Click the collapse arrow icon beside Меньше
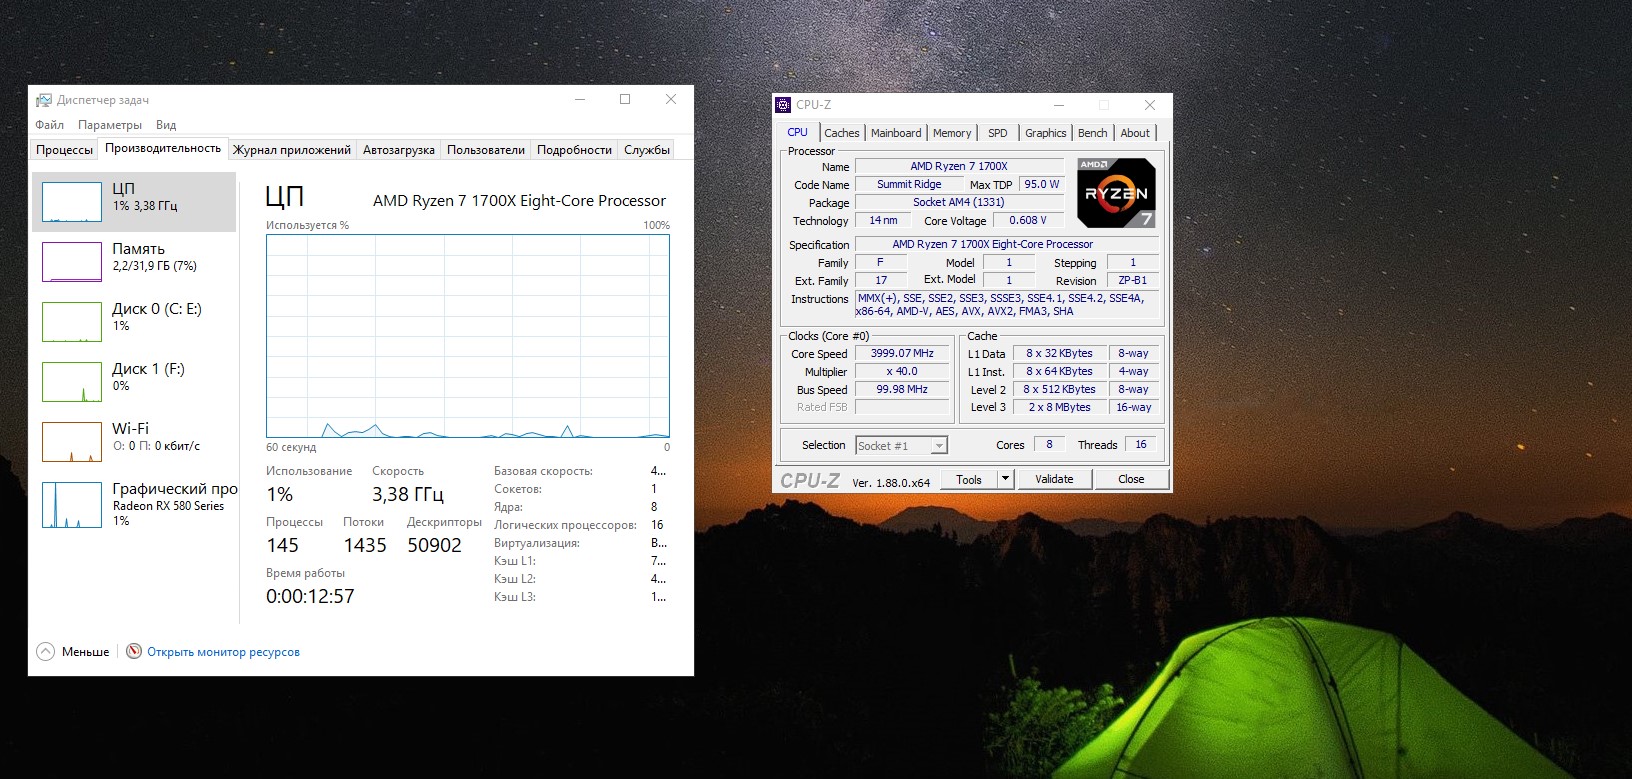1632x779 pixels. (x=45, y=651)
